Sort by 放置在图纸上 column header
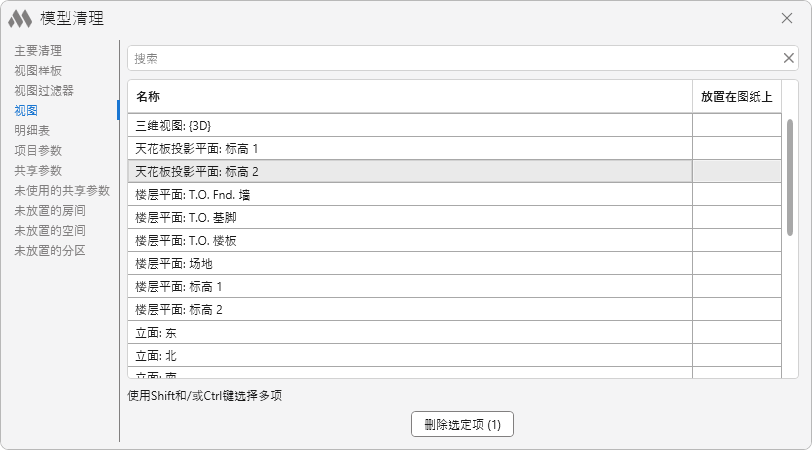This screenshot has height=450, width=812. click(737, 97)
